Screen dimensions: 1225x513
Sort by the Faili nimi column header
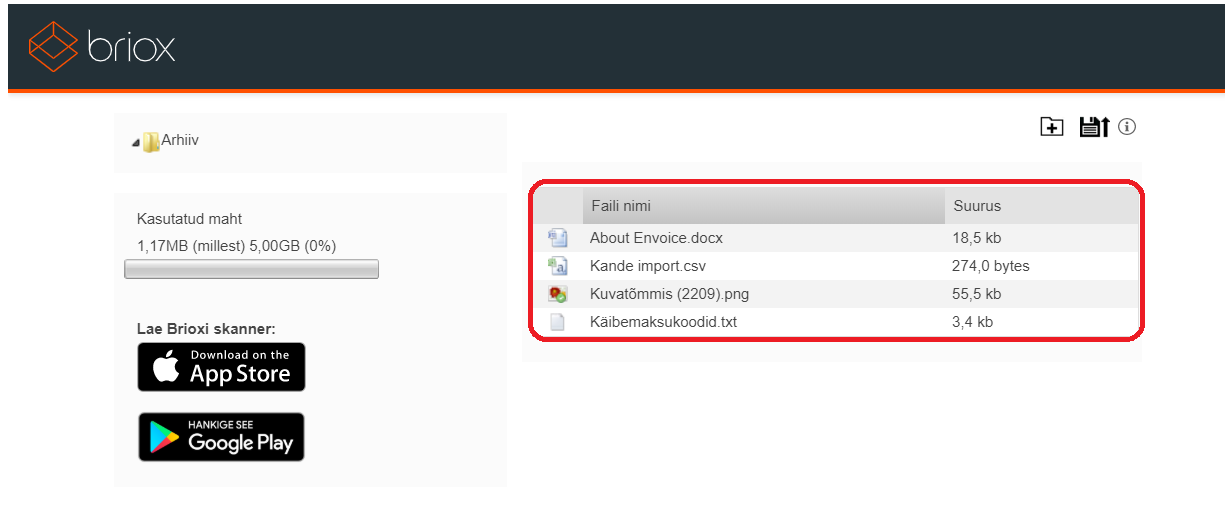click(763, 206)
